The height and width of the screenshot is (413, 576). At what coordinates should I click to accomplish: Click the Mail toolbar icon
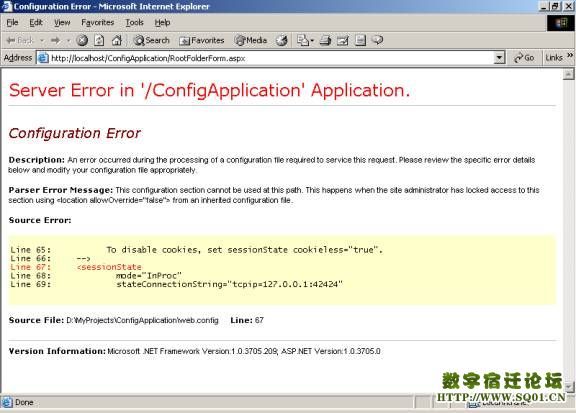(303, 40)
